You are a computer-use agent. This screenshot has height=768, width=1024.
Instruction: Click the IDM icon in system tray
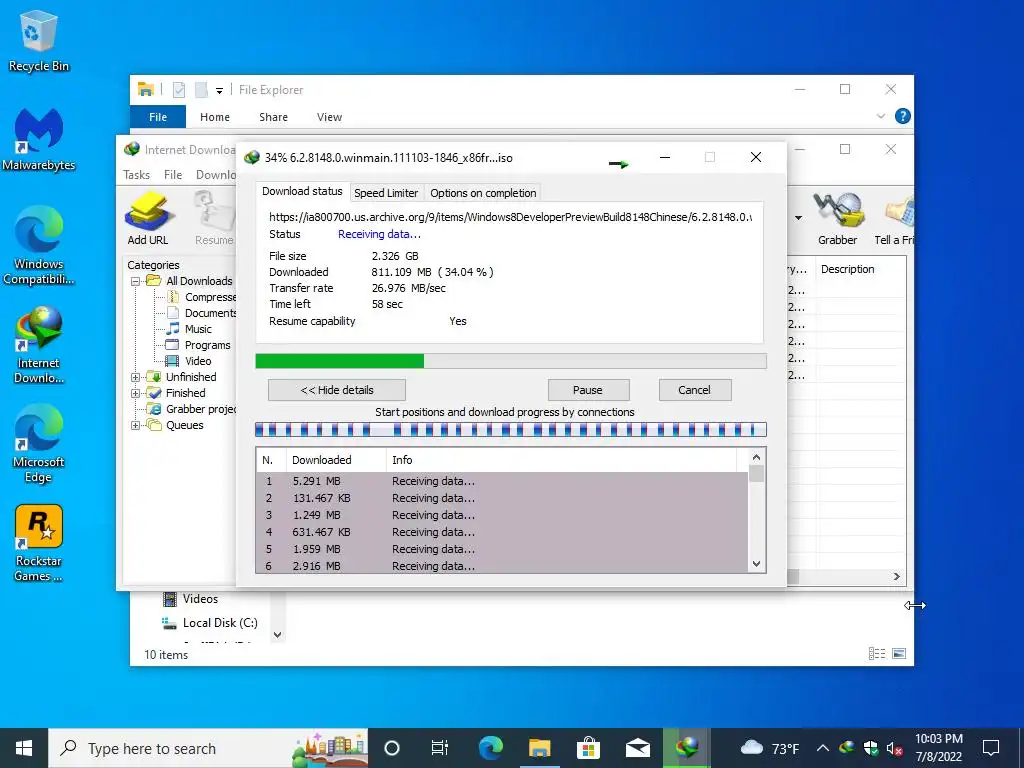[x=847, y=748]
